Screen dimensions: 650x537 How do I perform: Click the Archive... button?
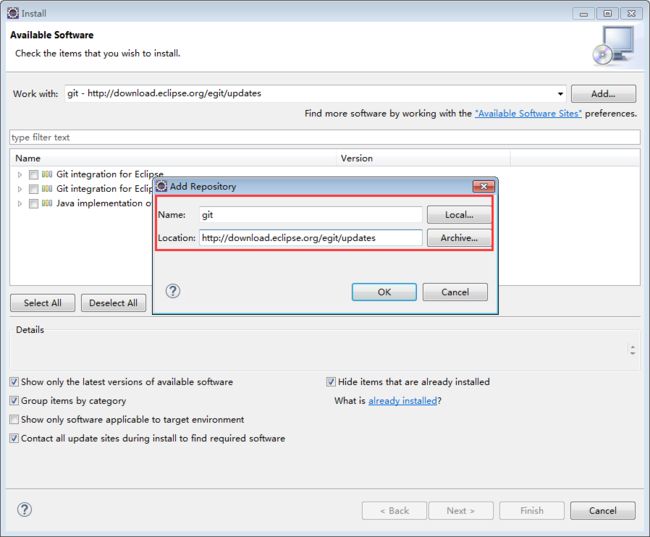(459, 238)
